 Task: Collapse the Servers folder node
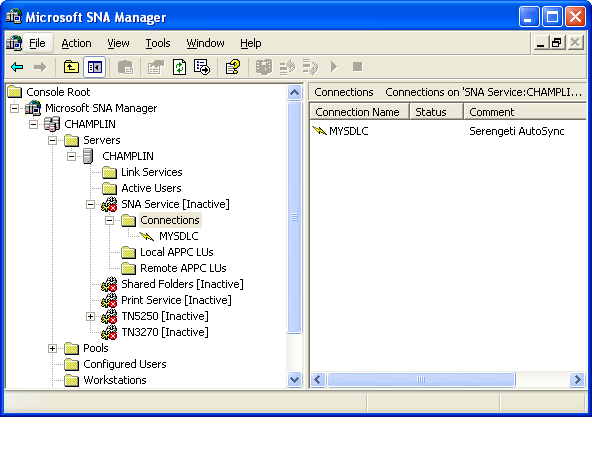[52, 140]
